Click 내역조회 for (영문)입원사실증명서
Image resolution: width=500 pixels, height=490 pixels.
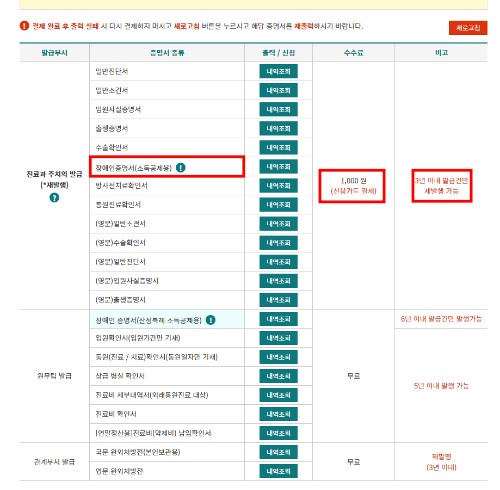[x=278, y=281]
